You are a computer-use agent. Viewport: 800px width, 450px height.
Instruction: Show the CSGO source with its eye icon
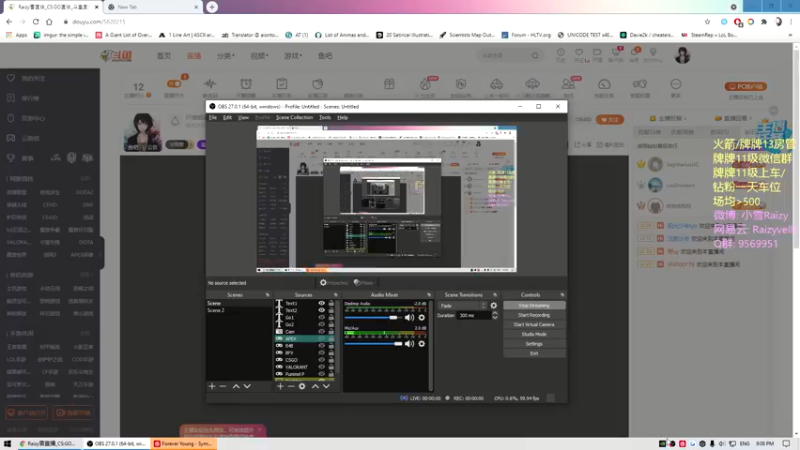[321, 360]
